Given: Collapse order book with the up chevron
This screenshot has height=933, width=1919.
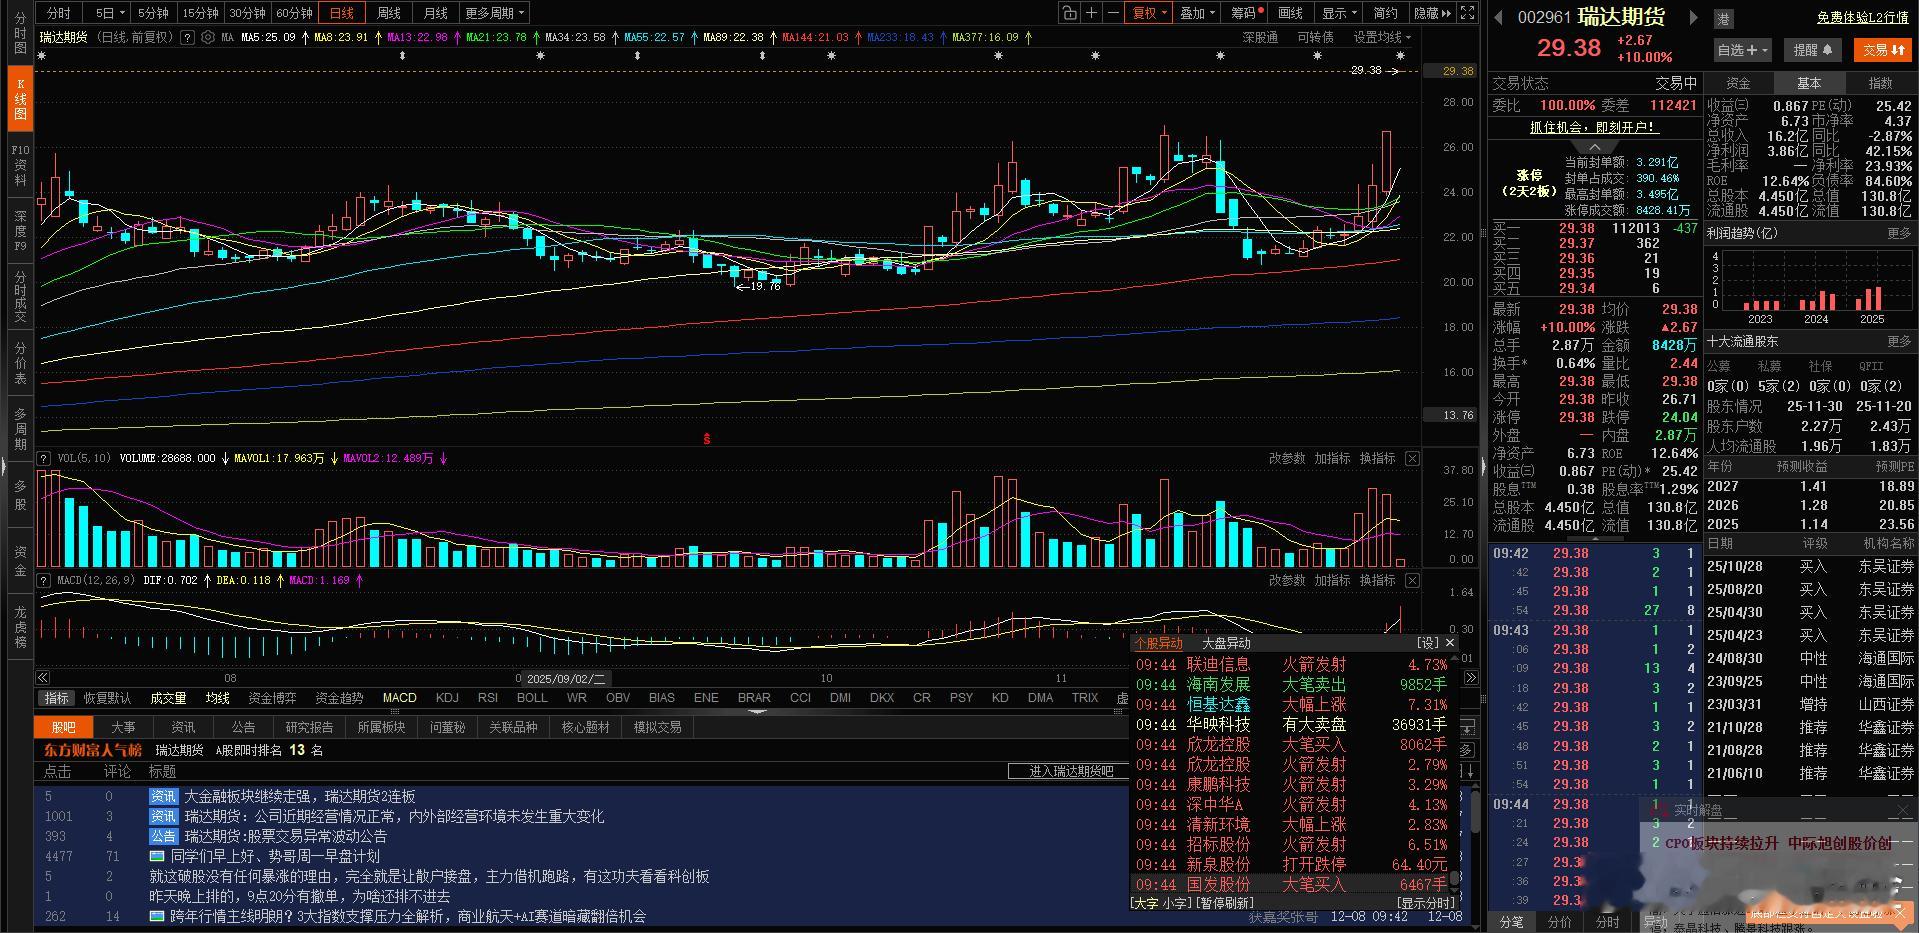Looking at the screenshot, I should [1594, 147].
